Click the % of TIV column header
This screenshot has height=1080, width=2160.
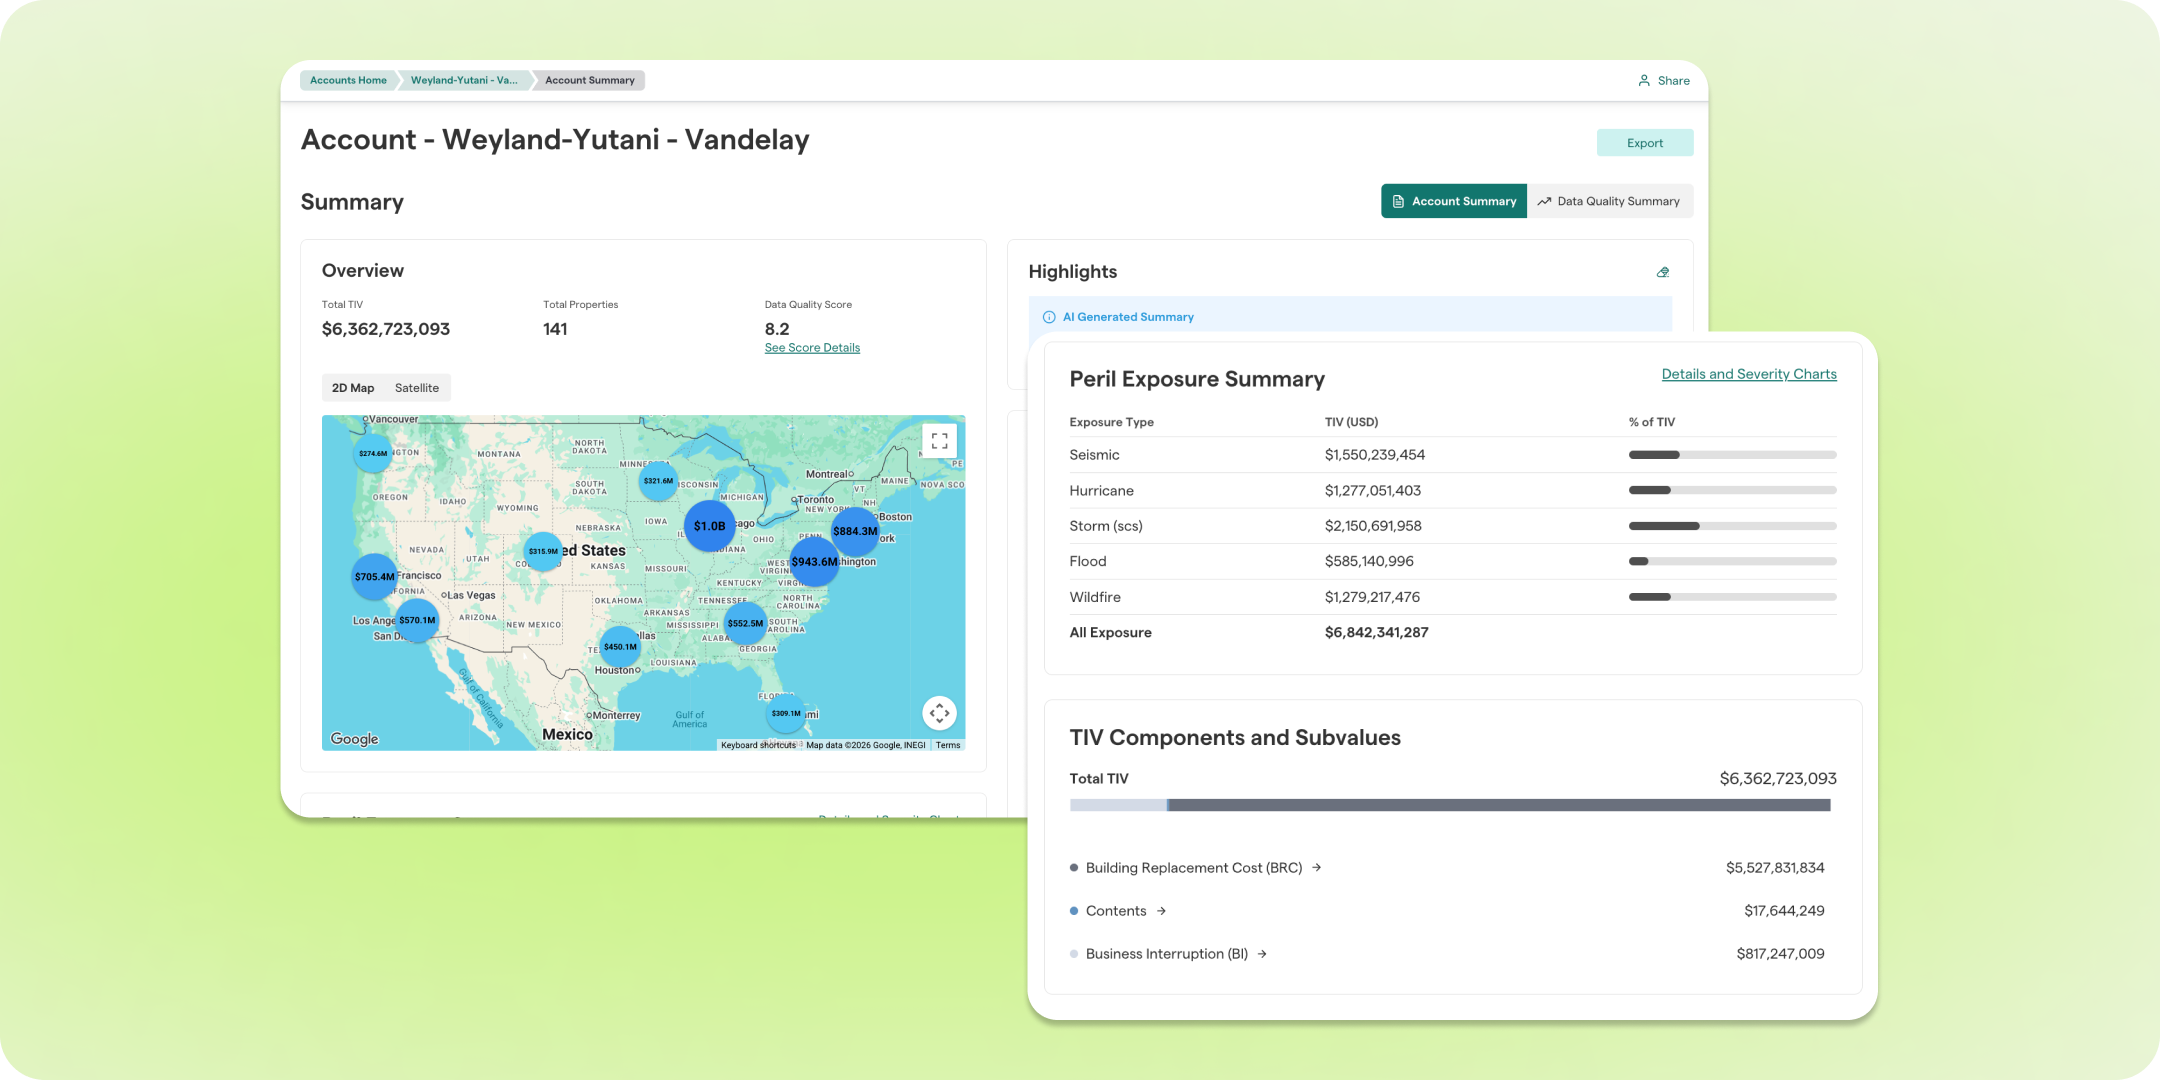pyautogui.click(x=1651, y=422)
